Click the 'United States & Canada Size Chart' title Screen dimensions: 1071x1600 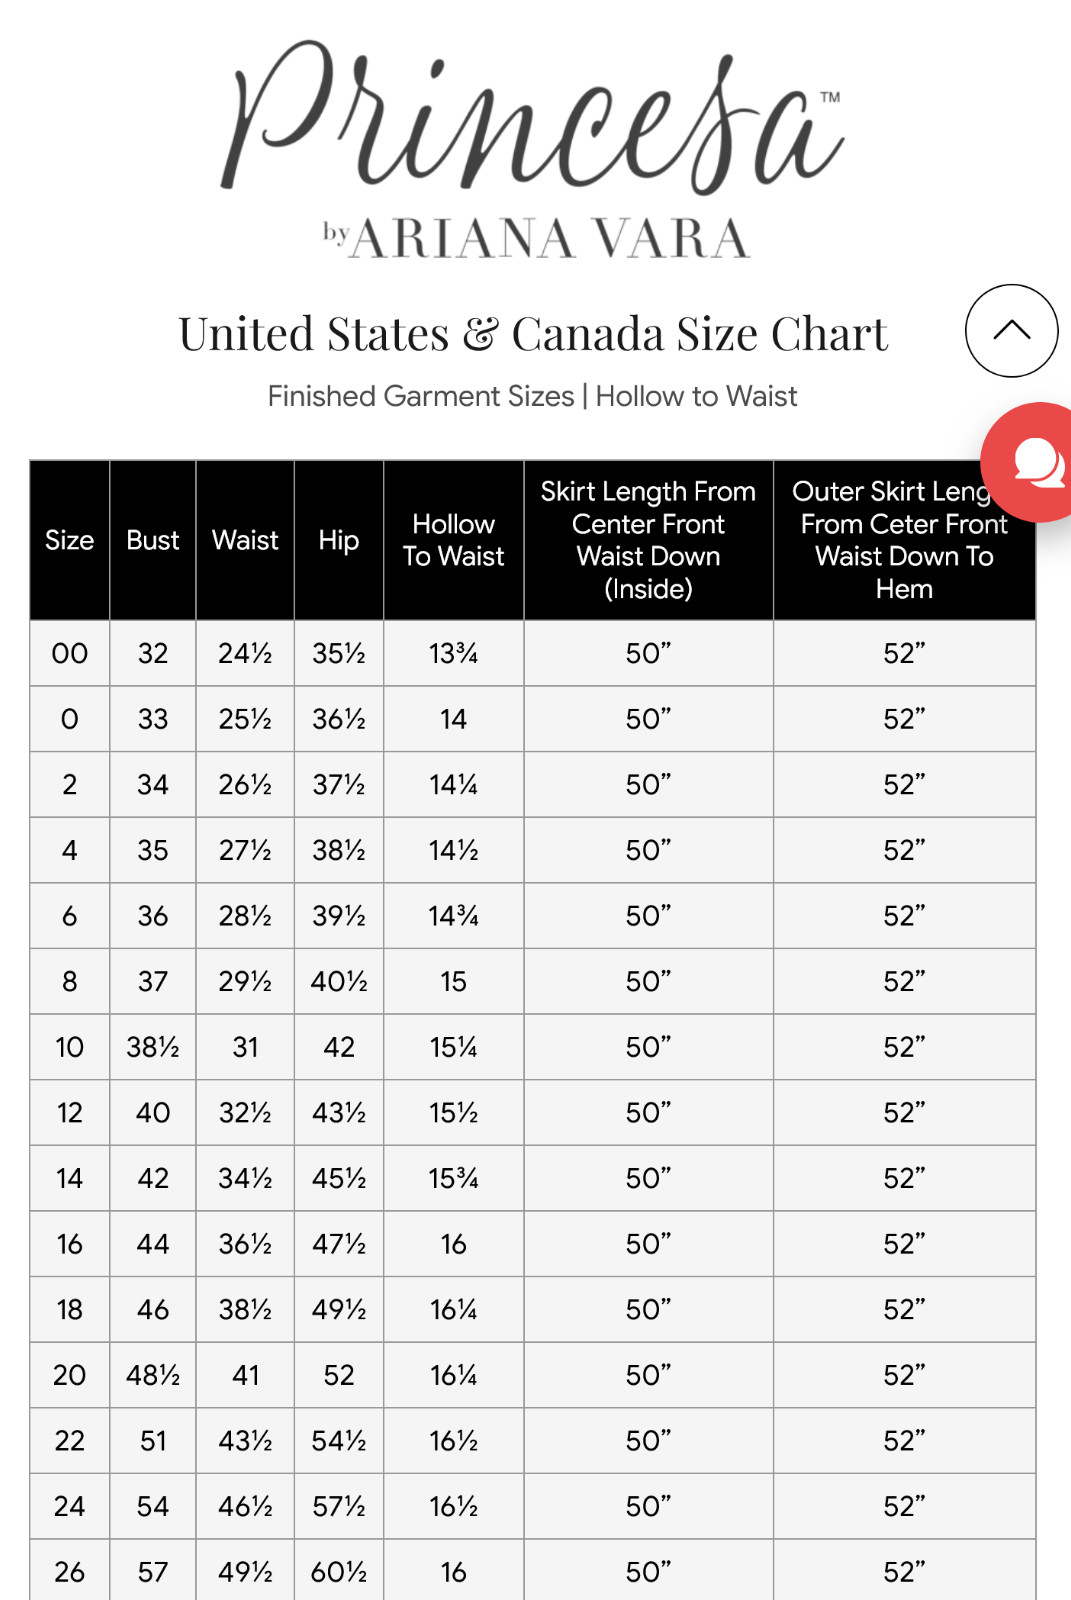pos(533,334)
